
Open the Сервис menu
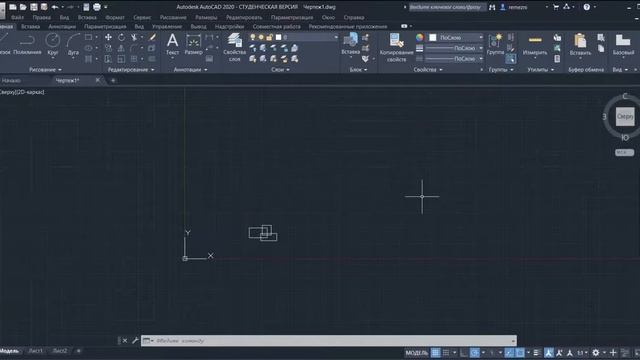point(142,18)
